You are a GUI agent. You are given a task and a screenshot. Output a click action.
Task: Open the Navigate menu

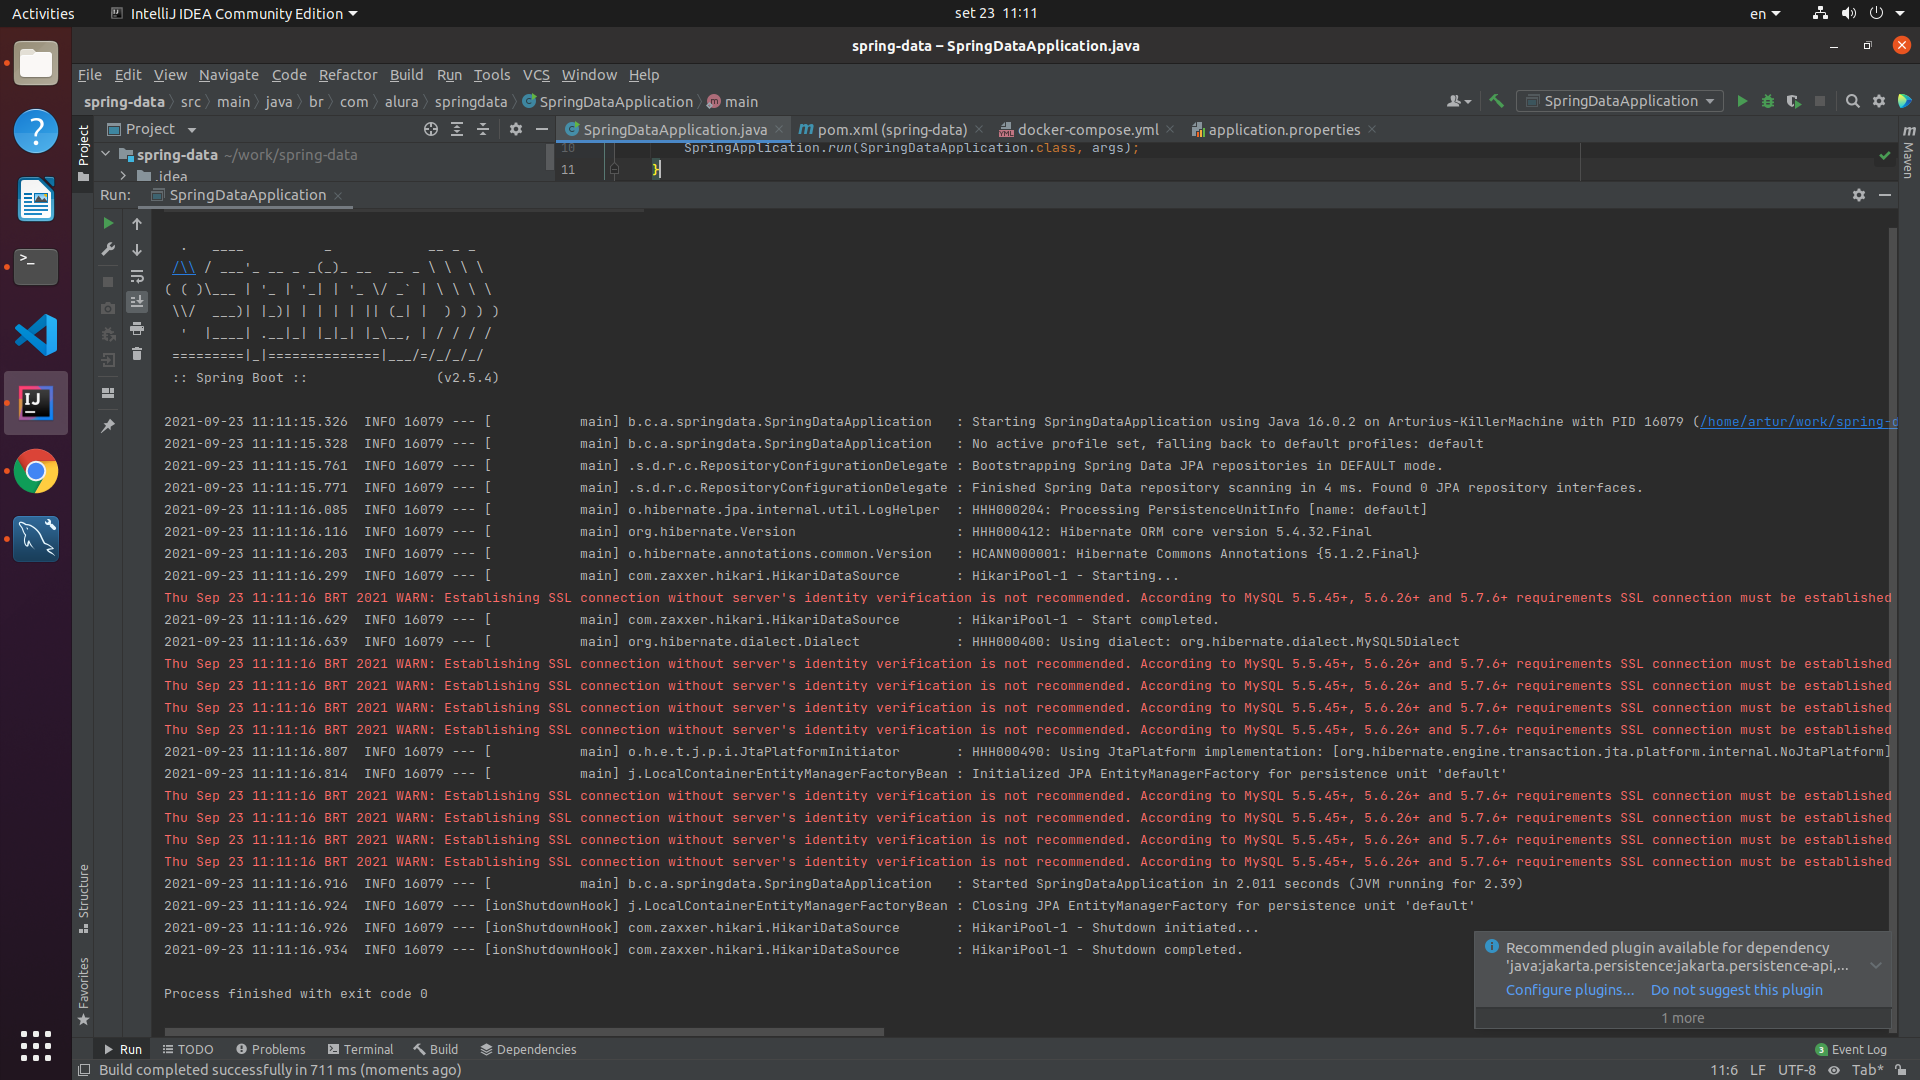[228, 75]
